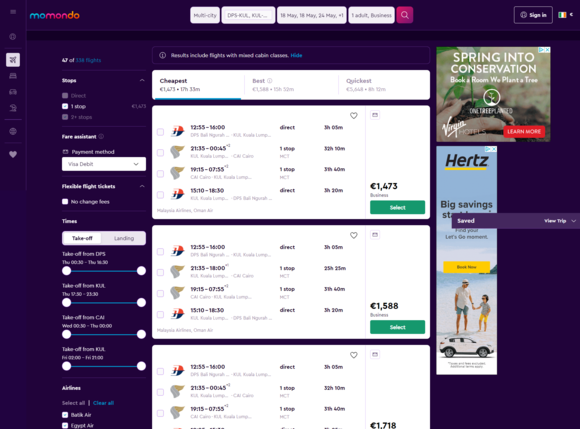This screenshot has width=580, height=429.
Task: Switch to the Best sorting tab
Action: (x=291, y=85)
